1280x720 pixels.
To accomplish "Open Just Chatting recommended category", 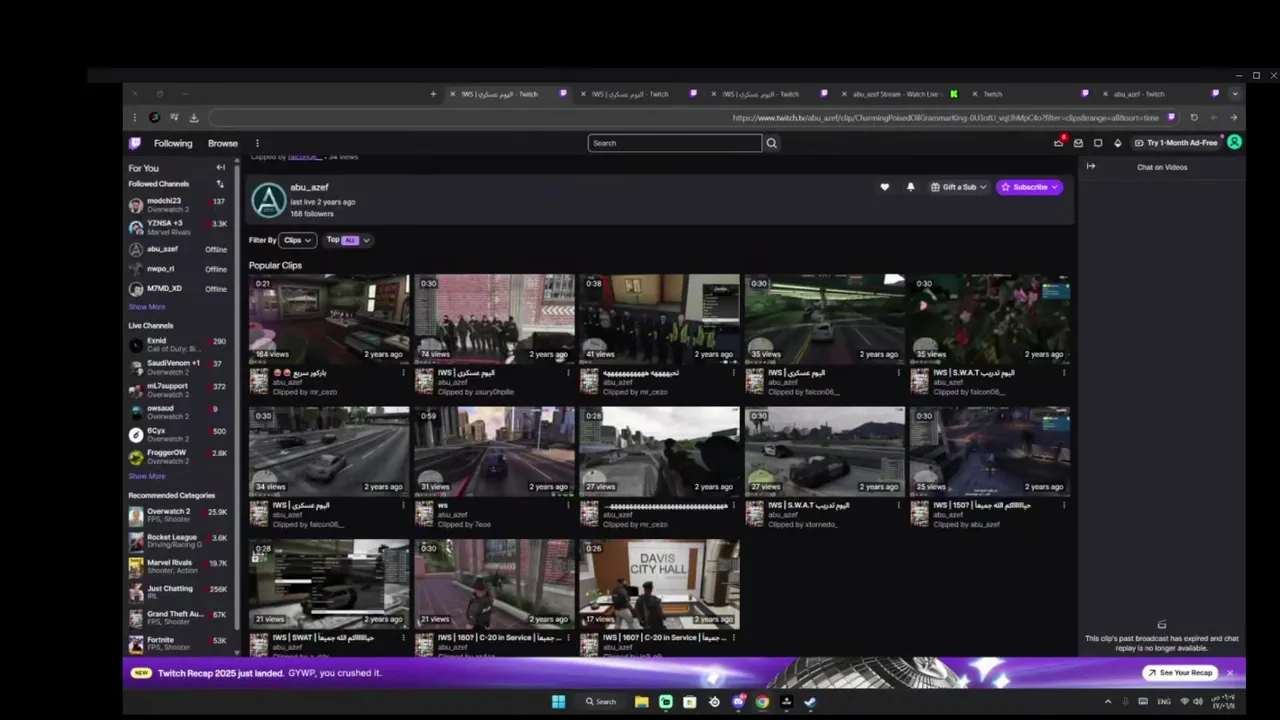I will tap(178, 592).
